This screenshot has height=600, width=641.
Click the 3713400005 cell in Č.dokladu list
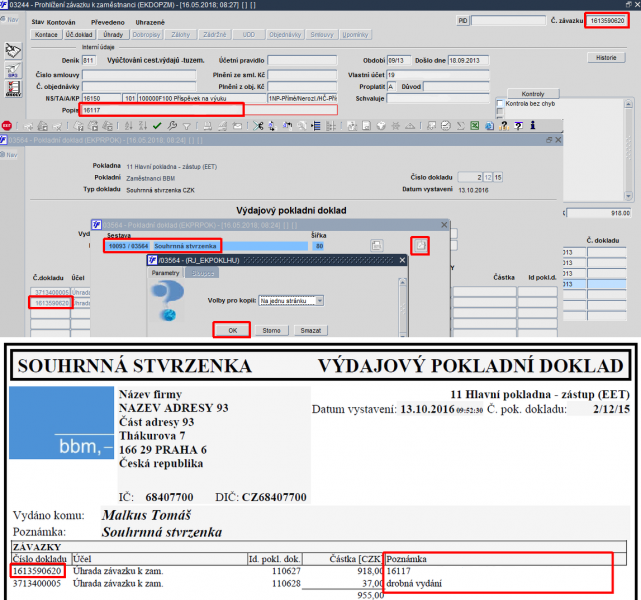coord(51,292)
